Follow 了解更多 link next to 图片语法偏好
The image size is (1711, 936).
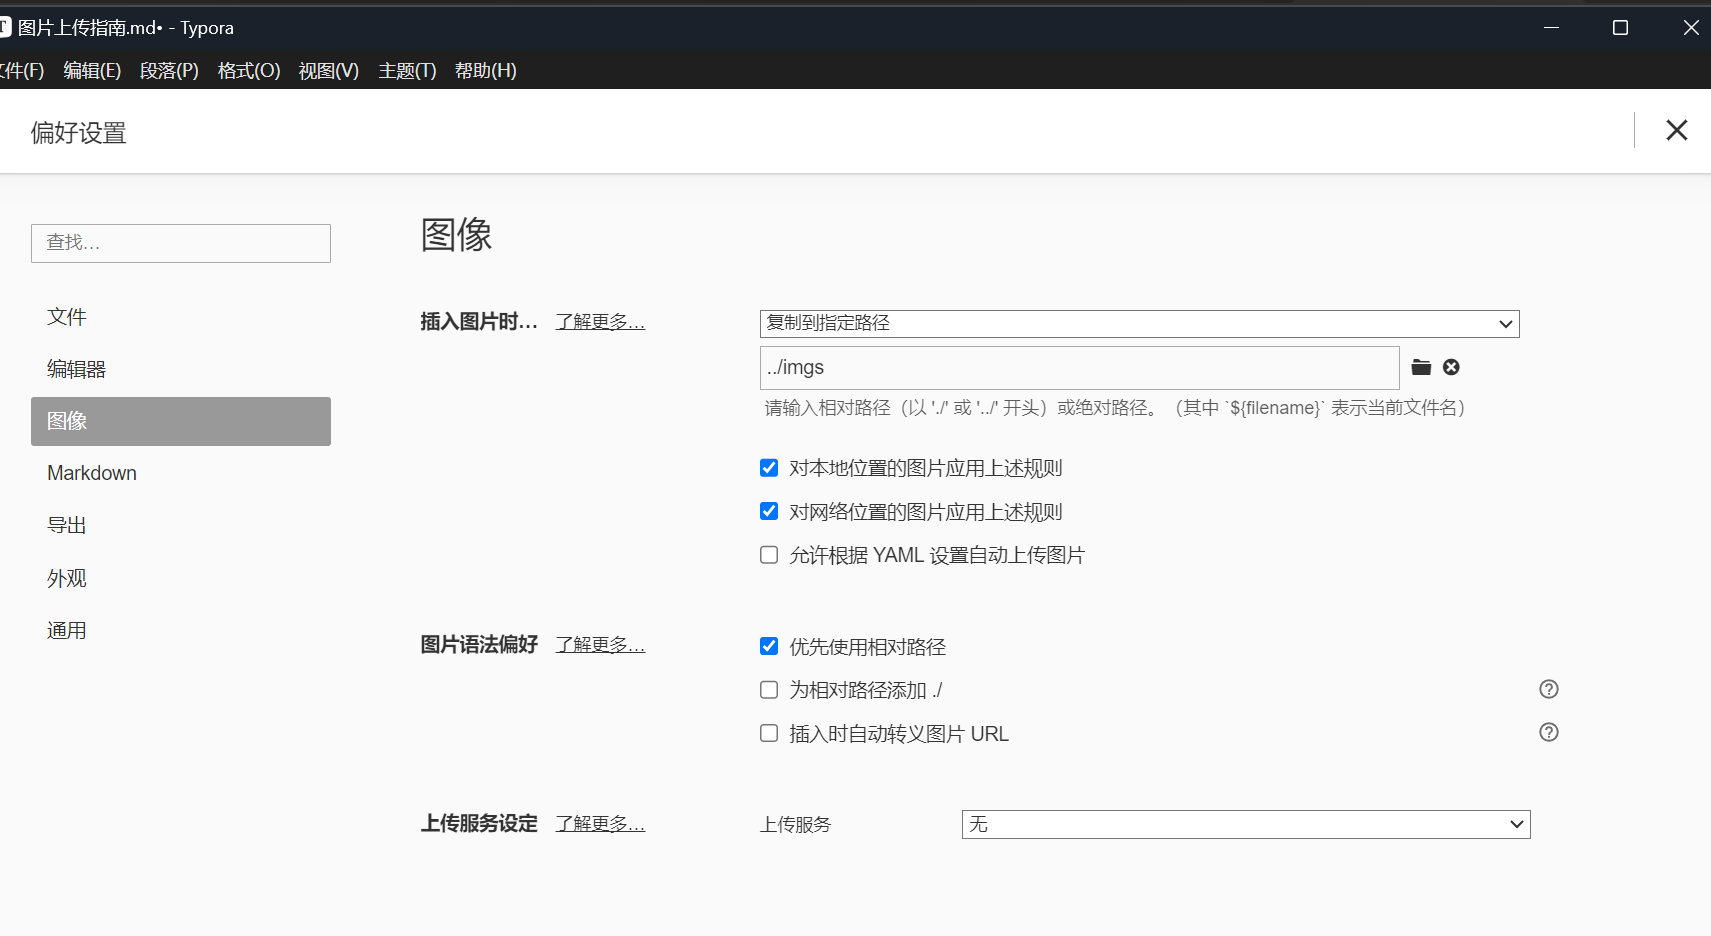(x=600, y=645)
